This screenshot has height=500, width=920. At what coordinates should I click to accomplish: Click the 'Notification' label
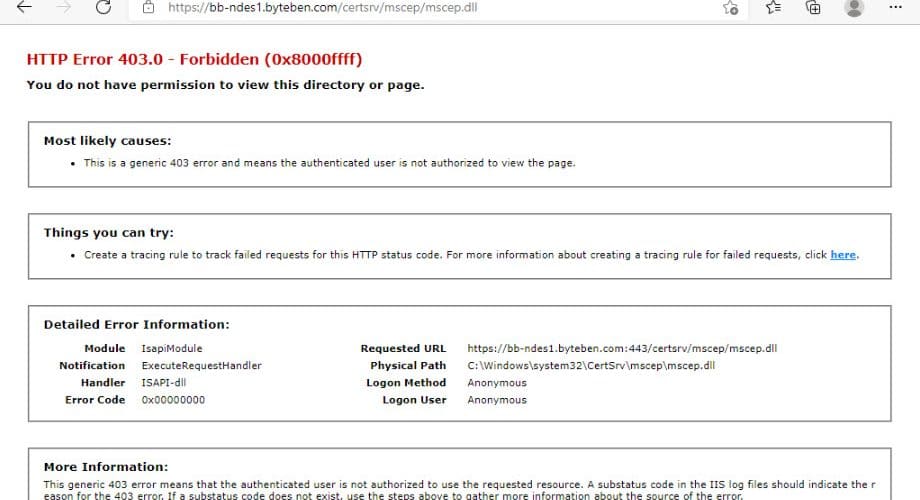point(92,366)
